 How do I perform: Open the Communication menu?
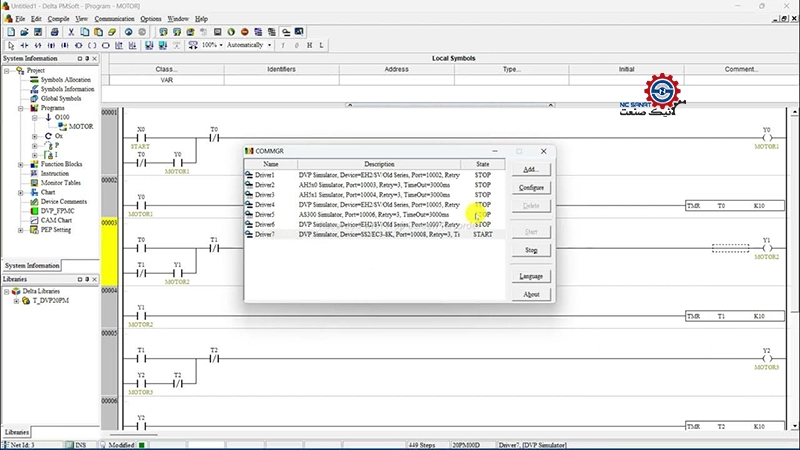114,18
